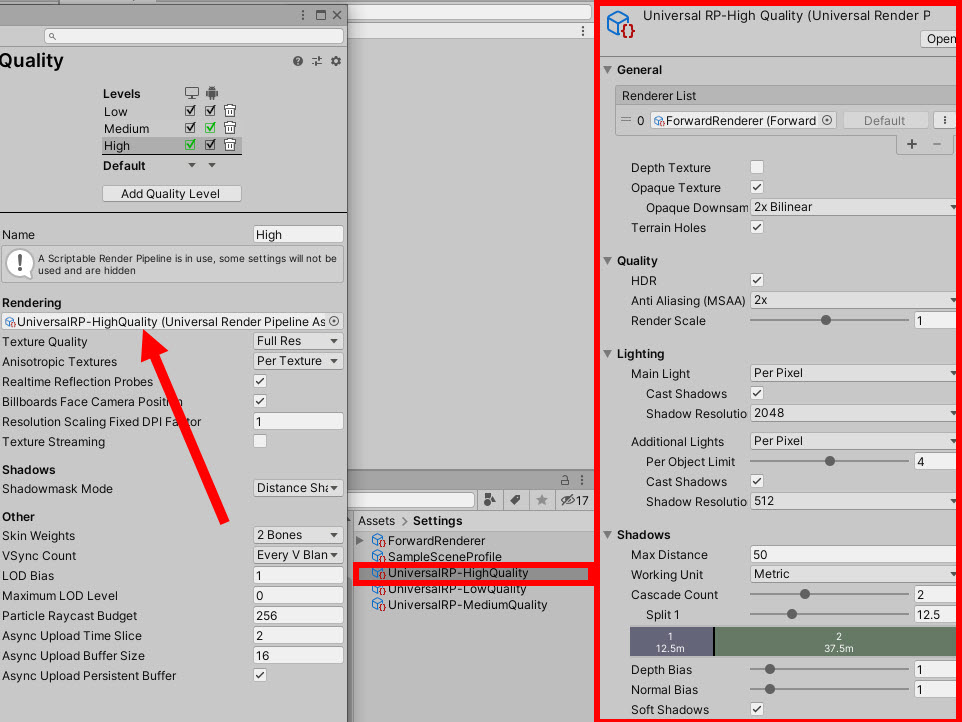
Task: Select UniversalRP-LowQuality asset in Project
Action: click(449, 589)
